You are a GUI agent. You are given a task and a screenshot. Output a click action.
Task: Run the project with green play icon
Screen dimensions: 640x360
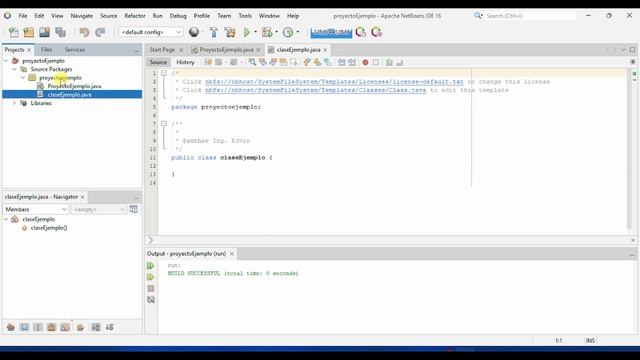(247, 32)
